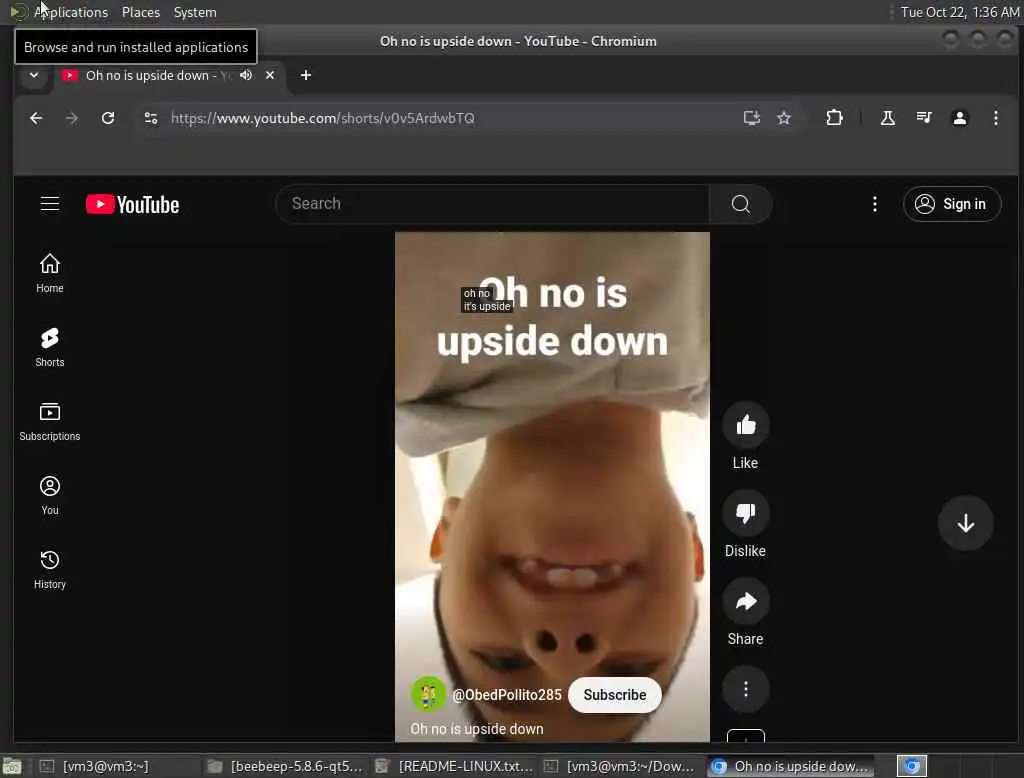Click into the YouTube Search field
This screenshot has height=778, width=1024.
(492, 204)
